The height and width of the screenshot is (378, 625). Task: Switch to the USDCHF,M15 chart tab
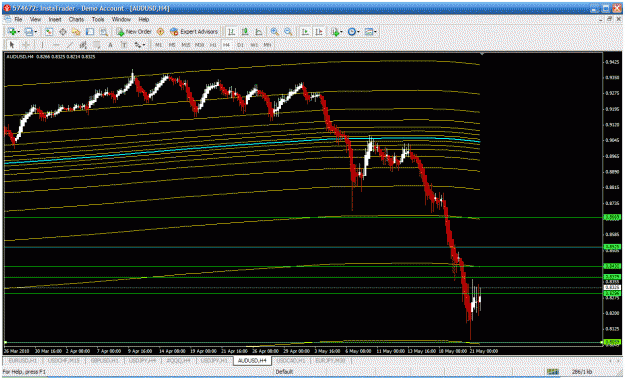tap(63, 361)
